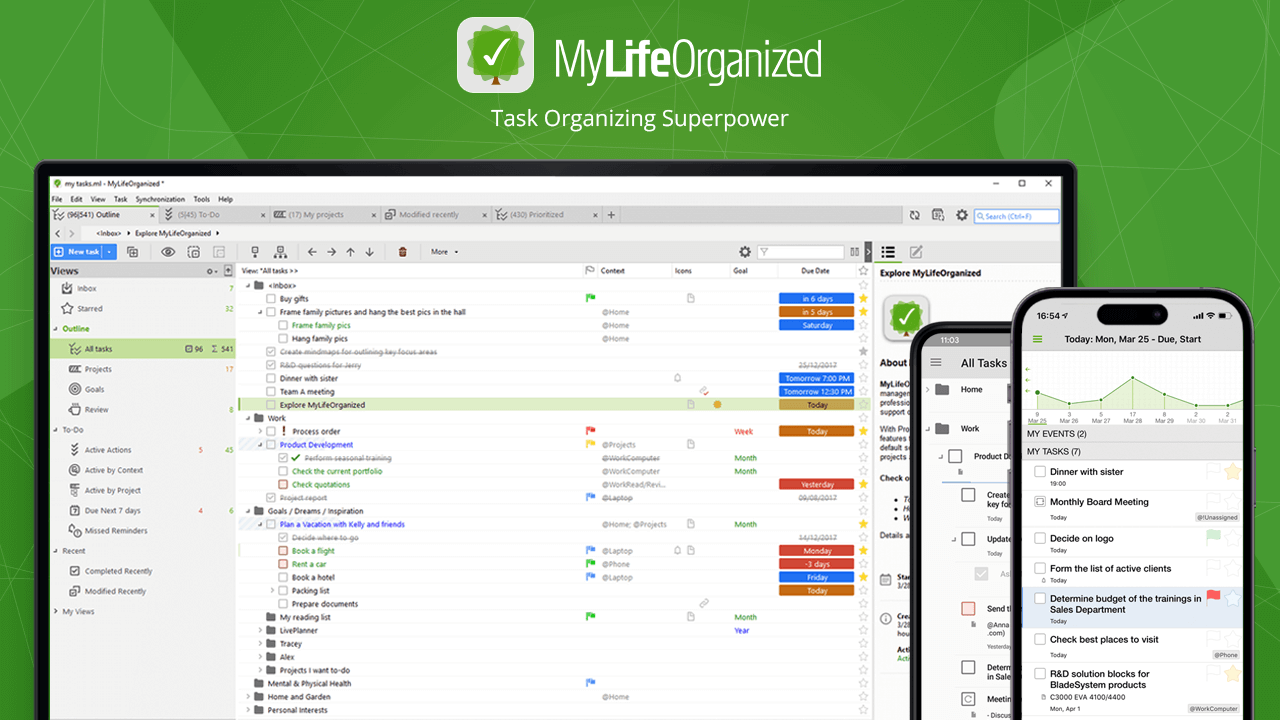Open the New task dropdown arrow
The image size is (1280, 720).
(x=110, y=252)
